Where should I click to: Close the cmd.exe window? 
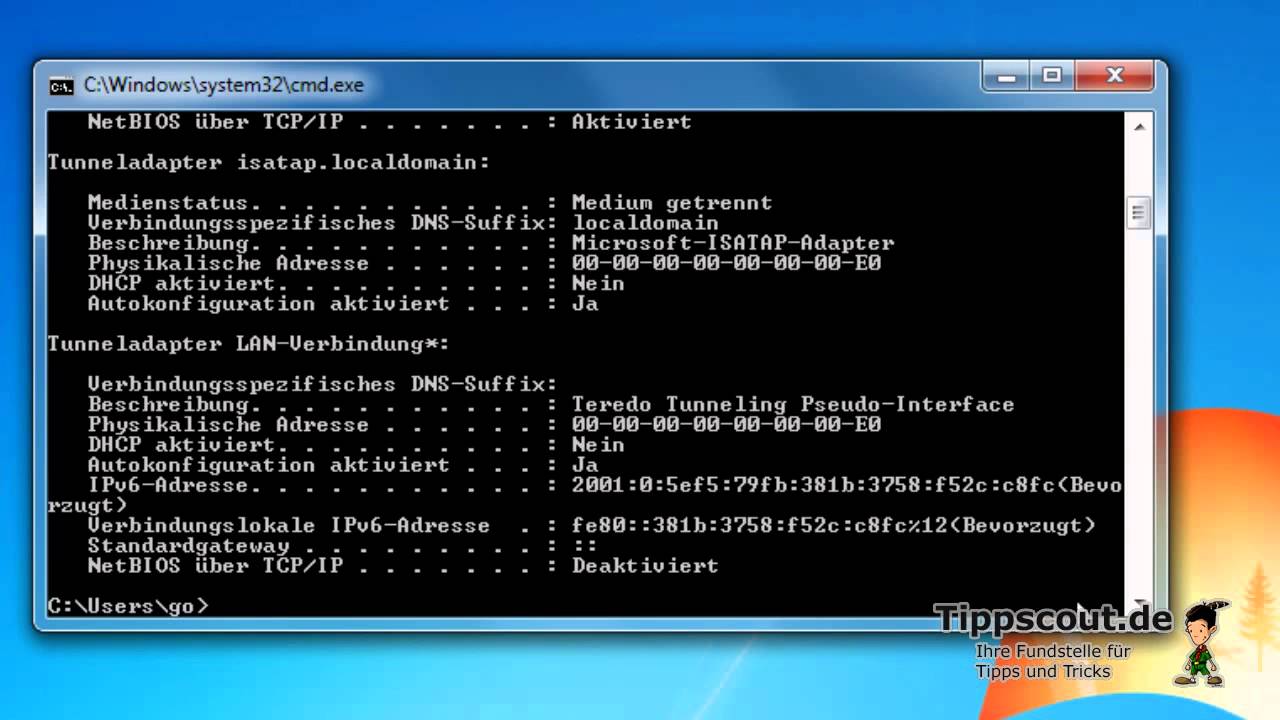point(1117,76)
